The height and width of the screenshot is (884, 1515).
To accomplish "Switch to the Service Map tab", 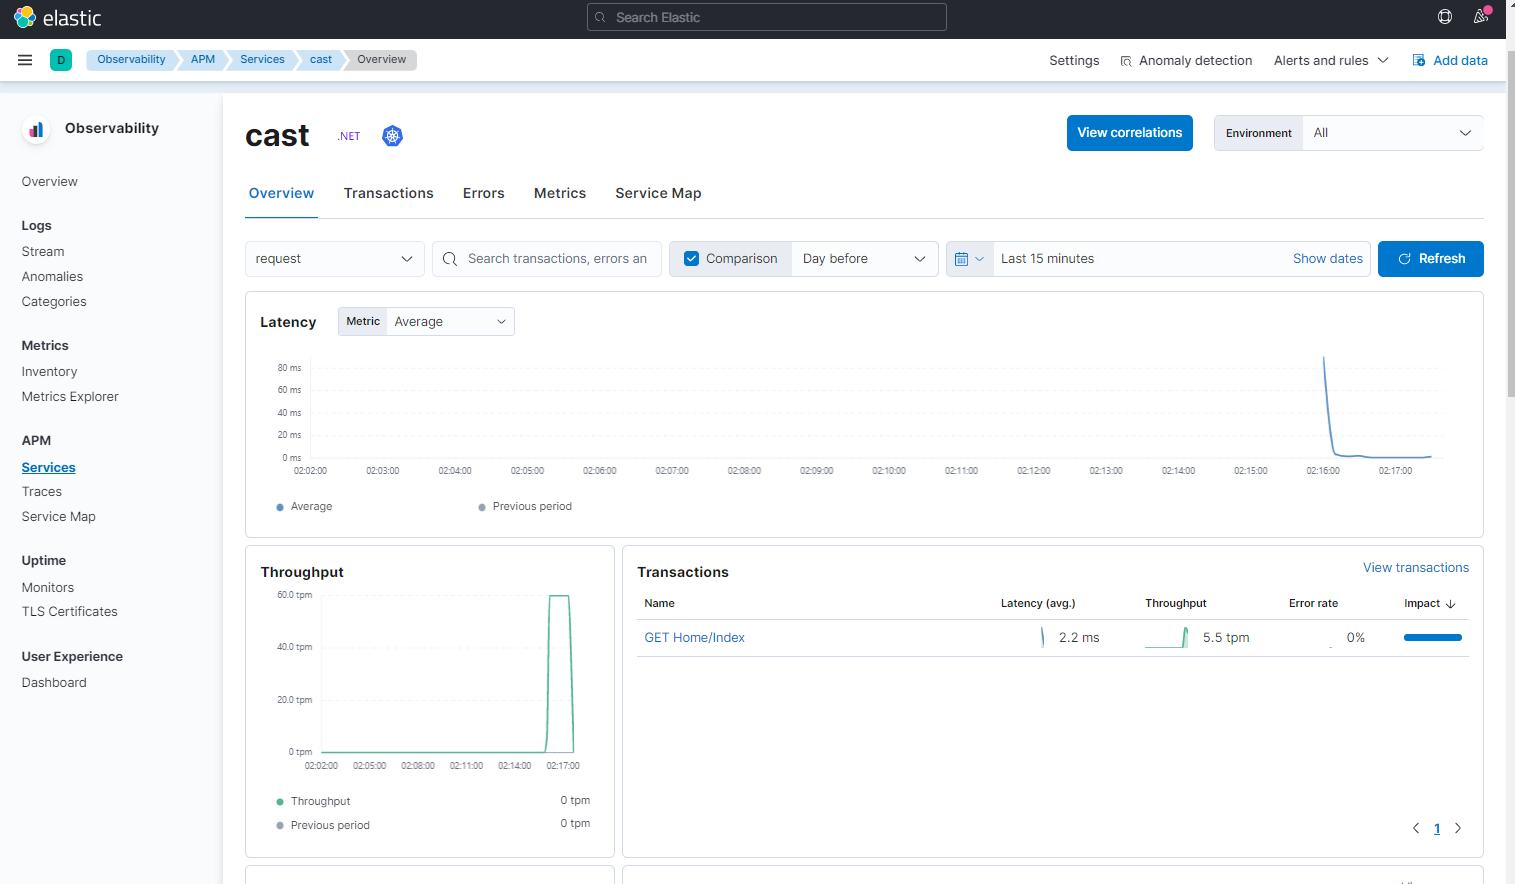I will tap(658, 194).
